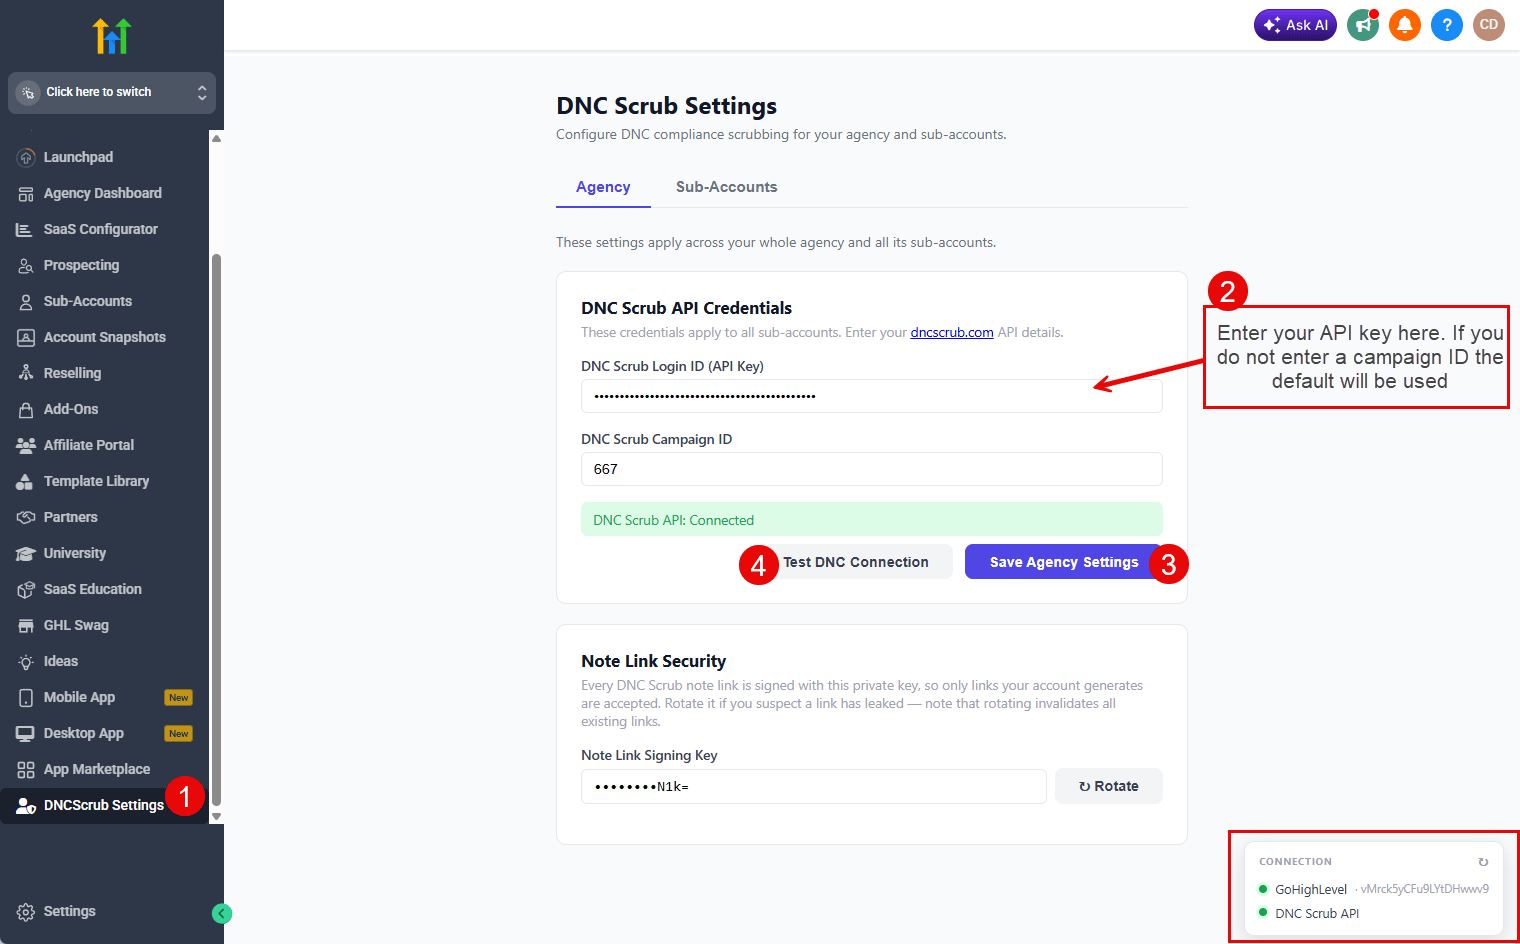Click the Settings gear icon

[26, 911]
